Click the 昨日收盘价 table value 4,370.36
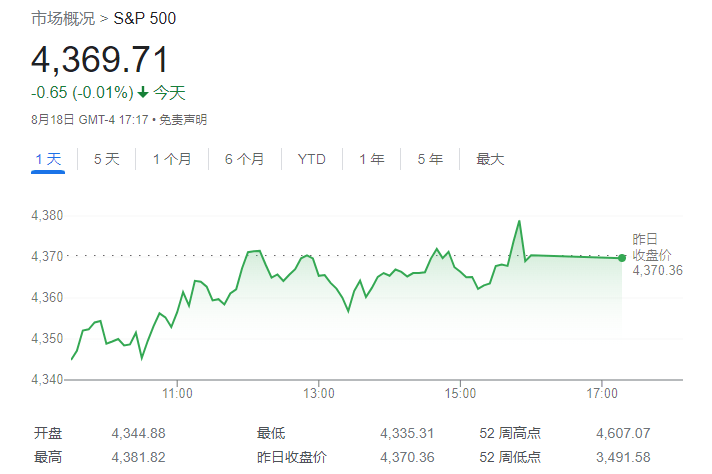This screenshot has width=712, height=474. (x=407, y=457)
